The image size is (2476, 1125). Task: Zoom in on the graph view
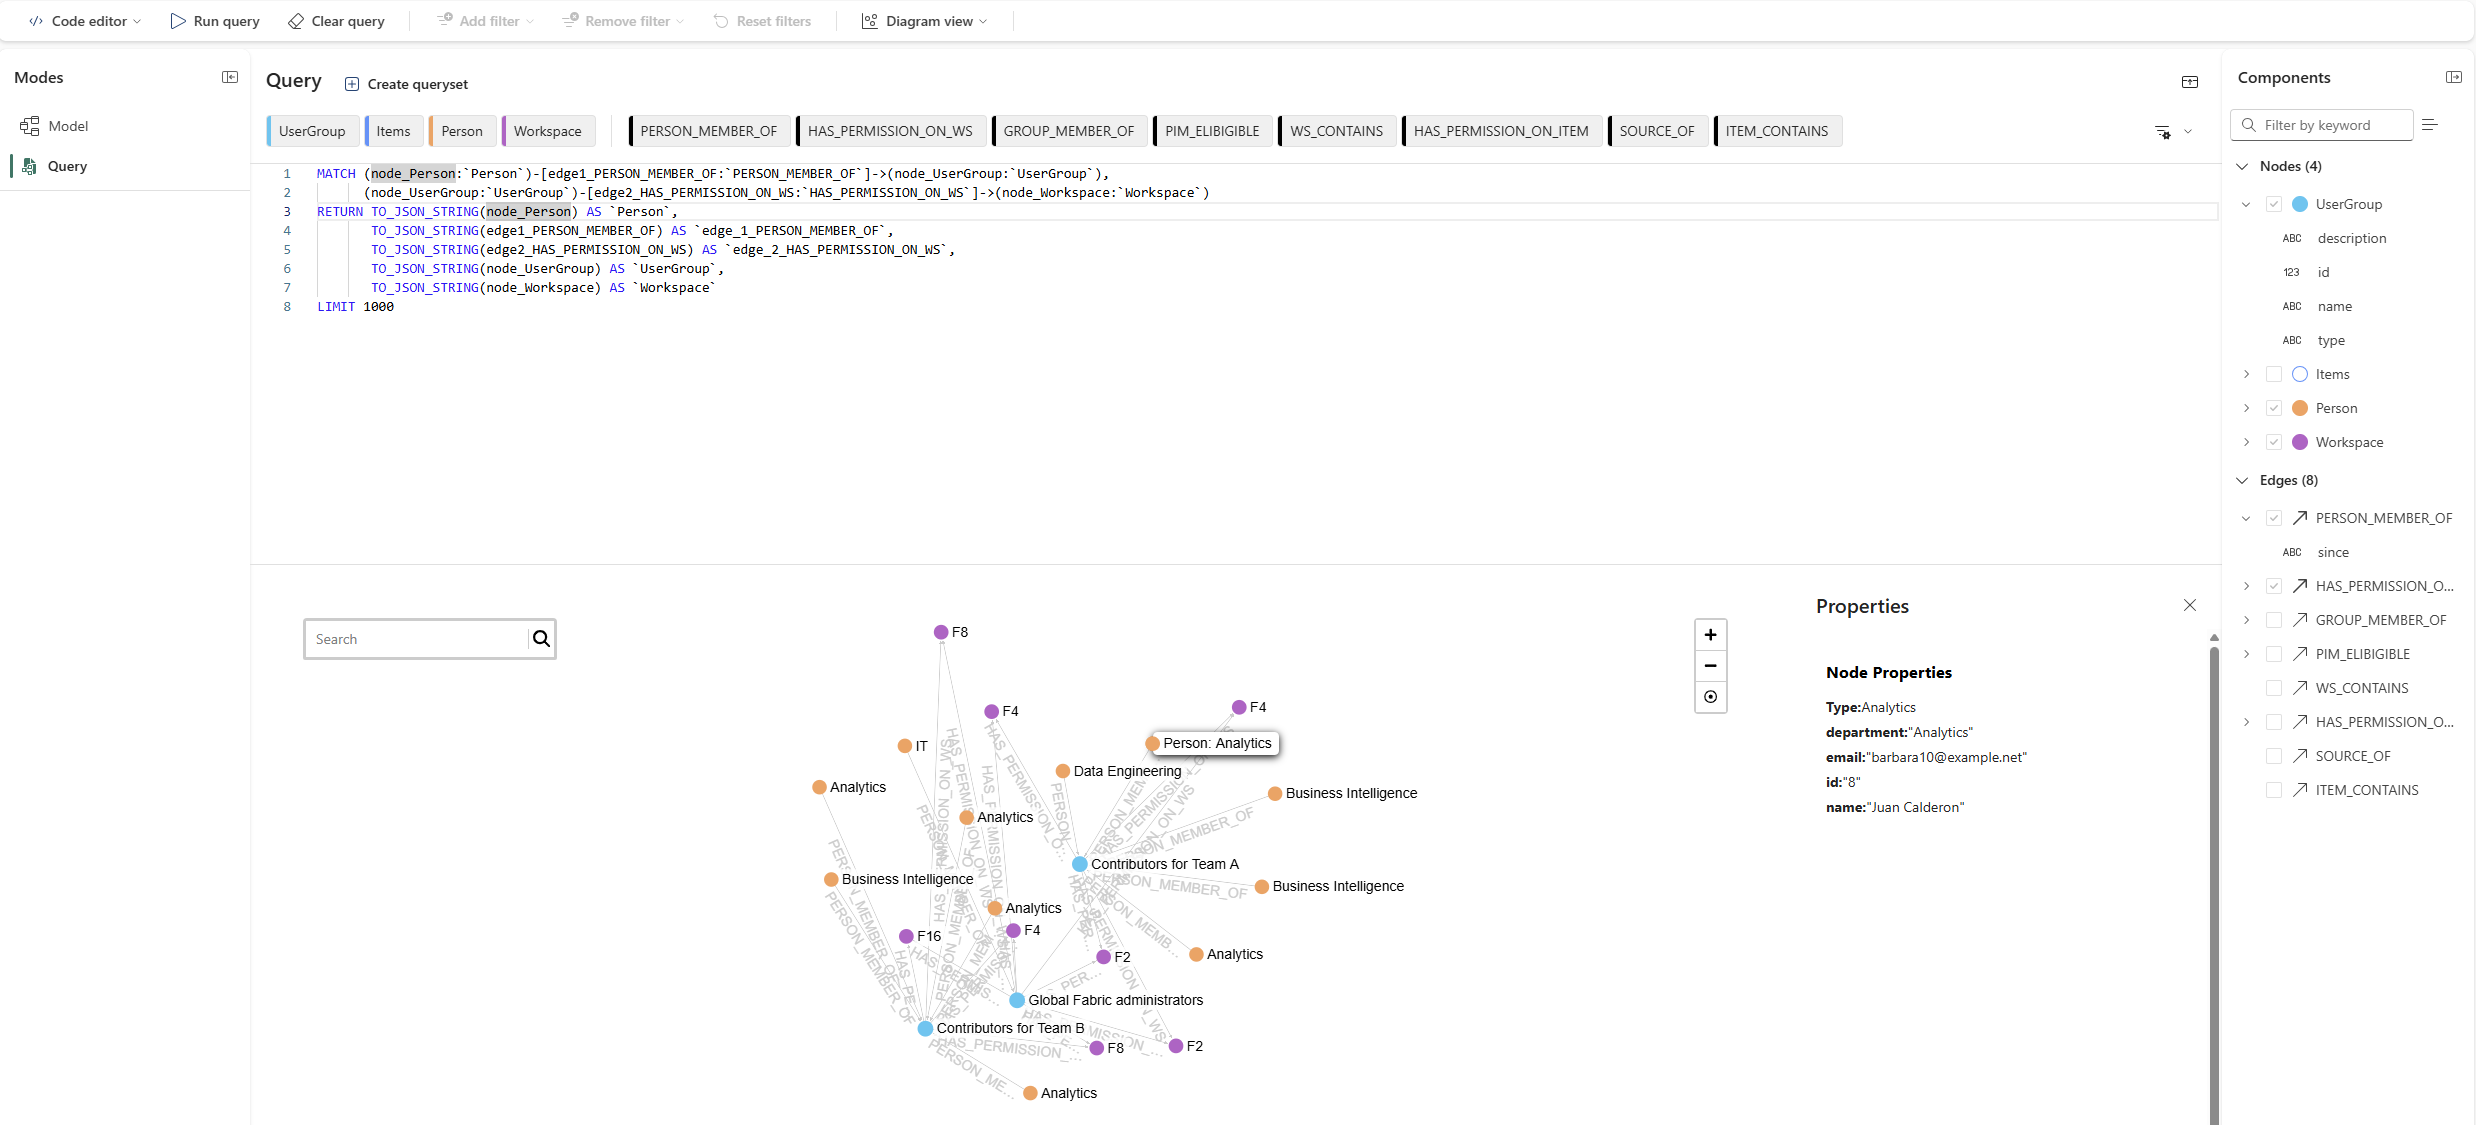[x=1710, y=634]
